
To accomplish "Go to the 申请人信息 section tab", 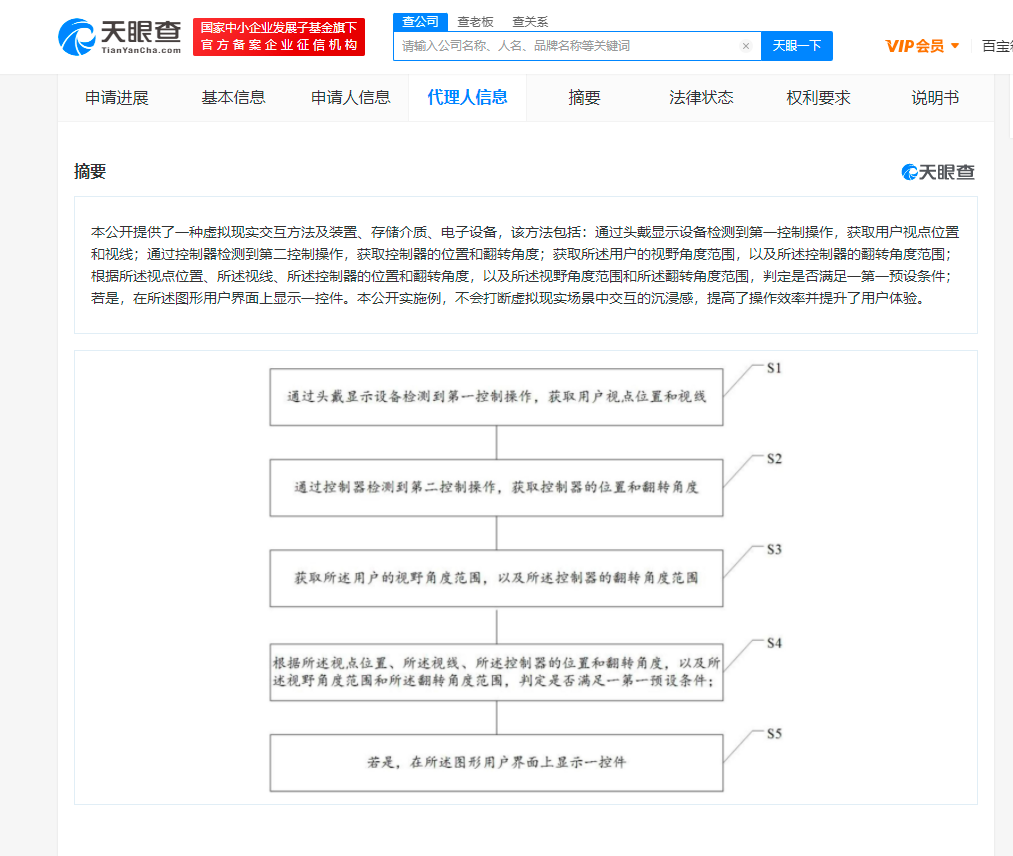I will pos(350,98).
